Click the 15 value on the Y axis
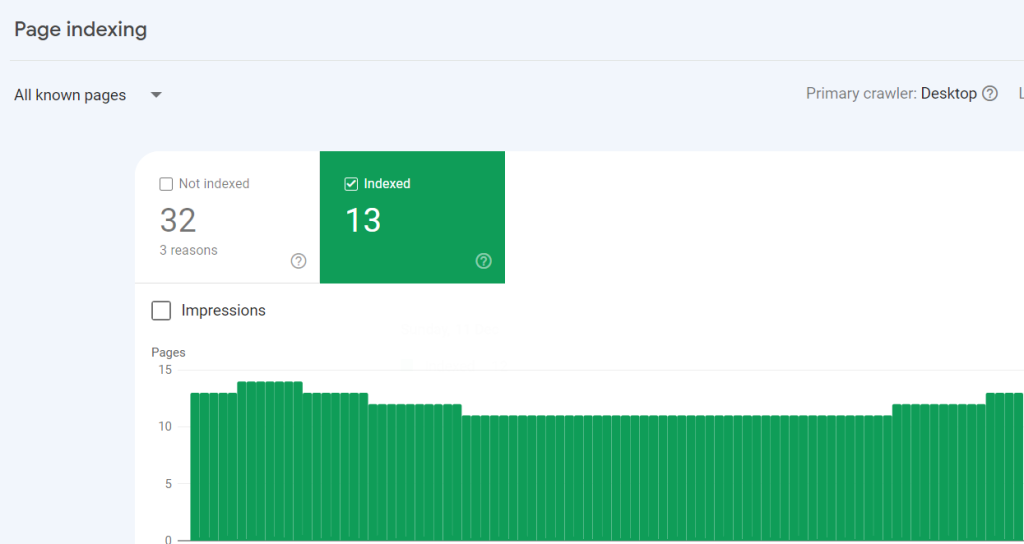This screenshot has height=544, width=1024. click(x=165, y=370)
